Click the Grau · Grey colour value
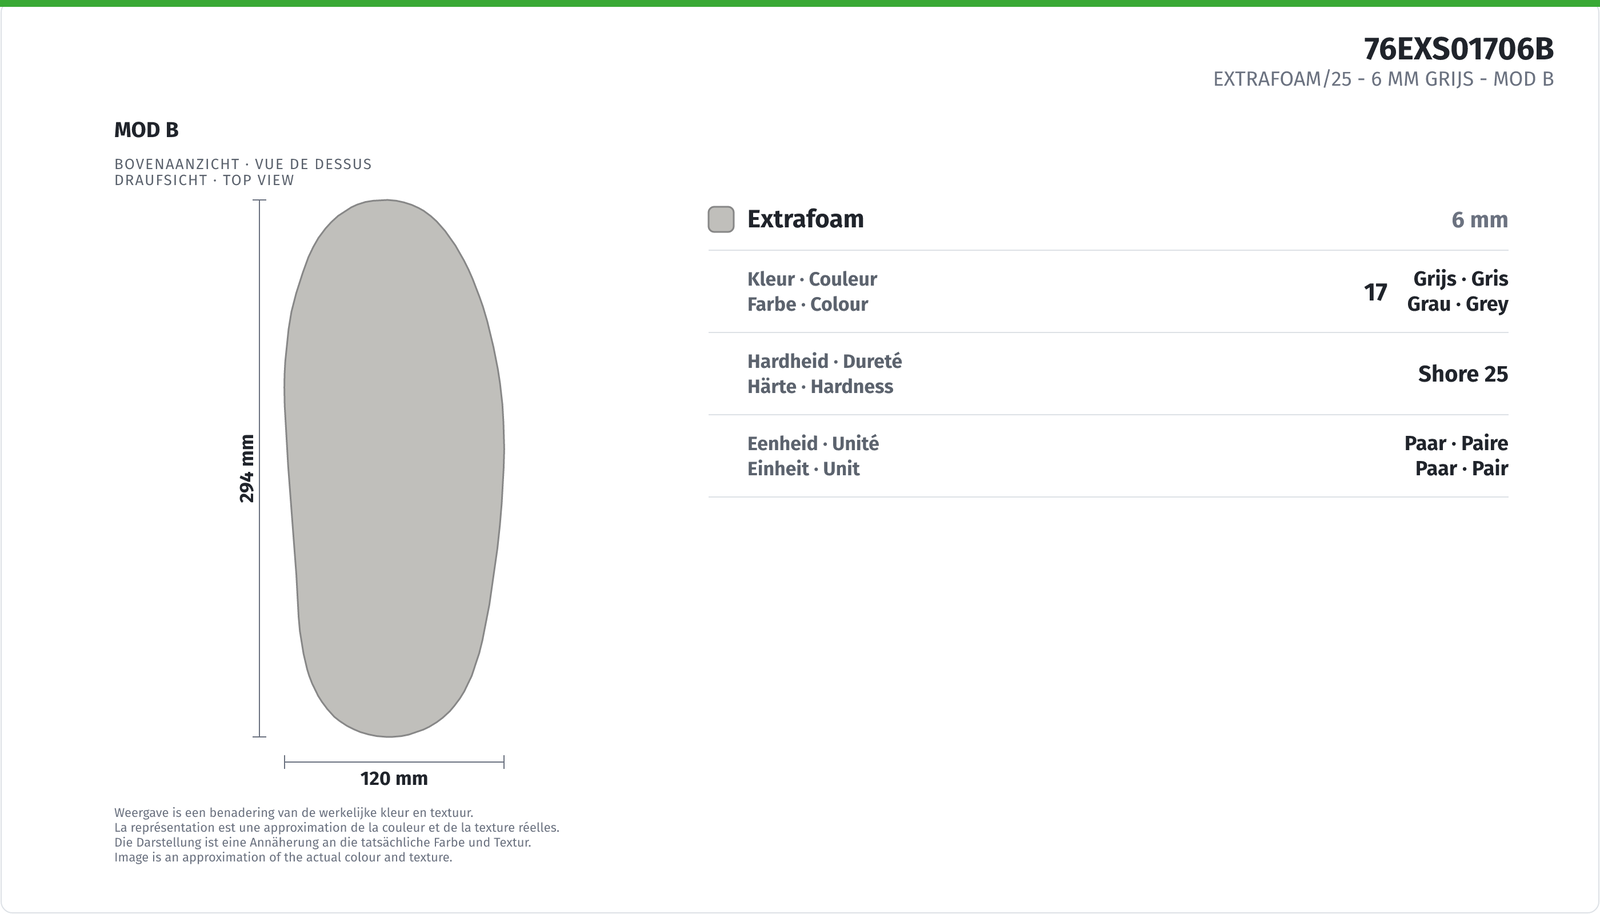This screenshot has width=1600, height=914. (1457, 304)
